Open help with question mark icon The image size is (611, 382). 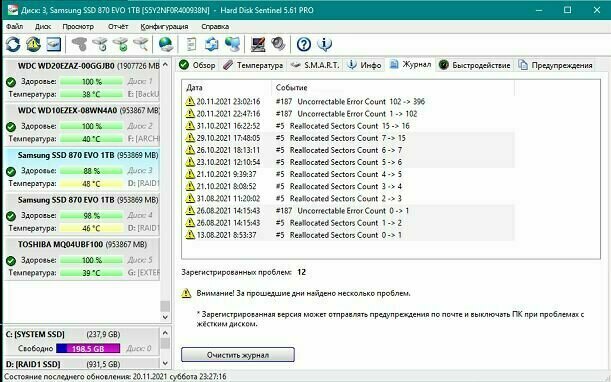304,44
